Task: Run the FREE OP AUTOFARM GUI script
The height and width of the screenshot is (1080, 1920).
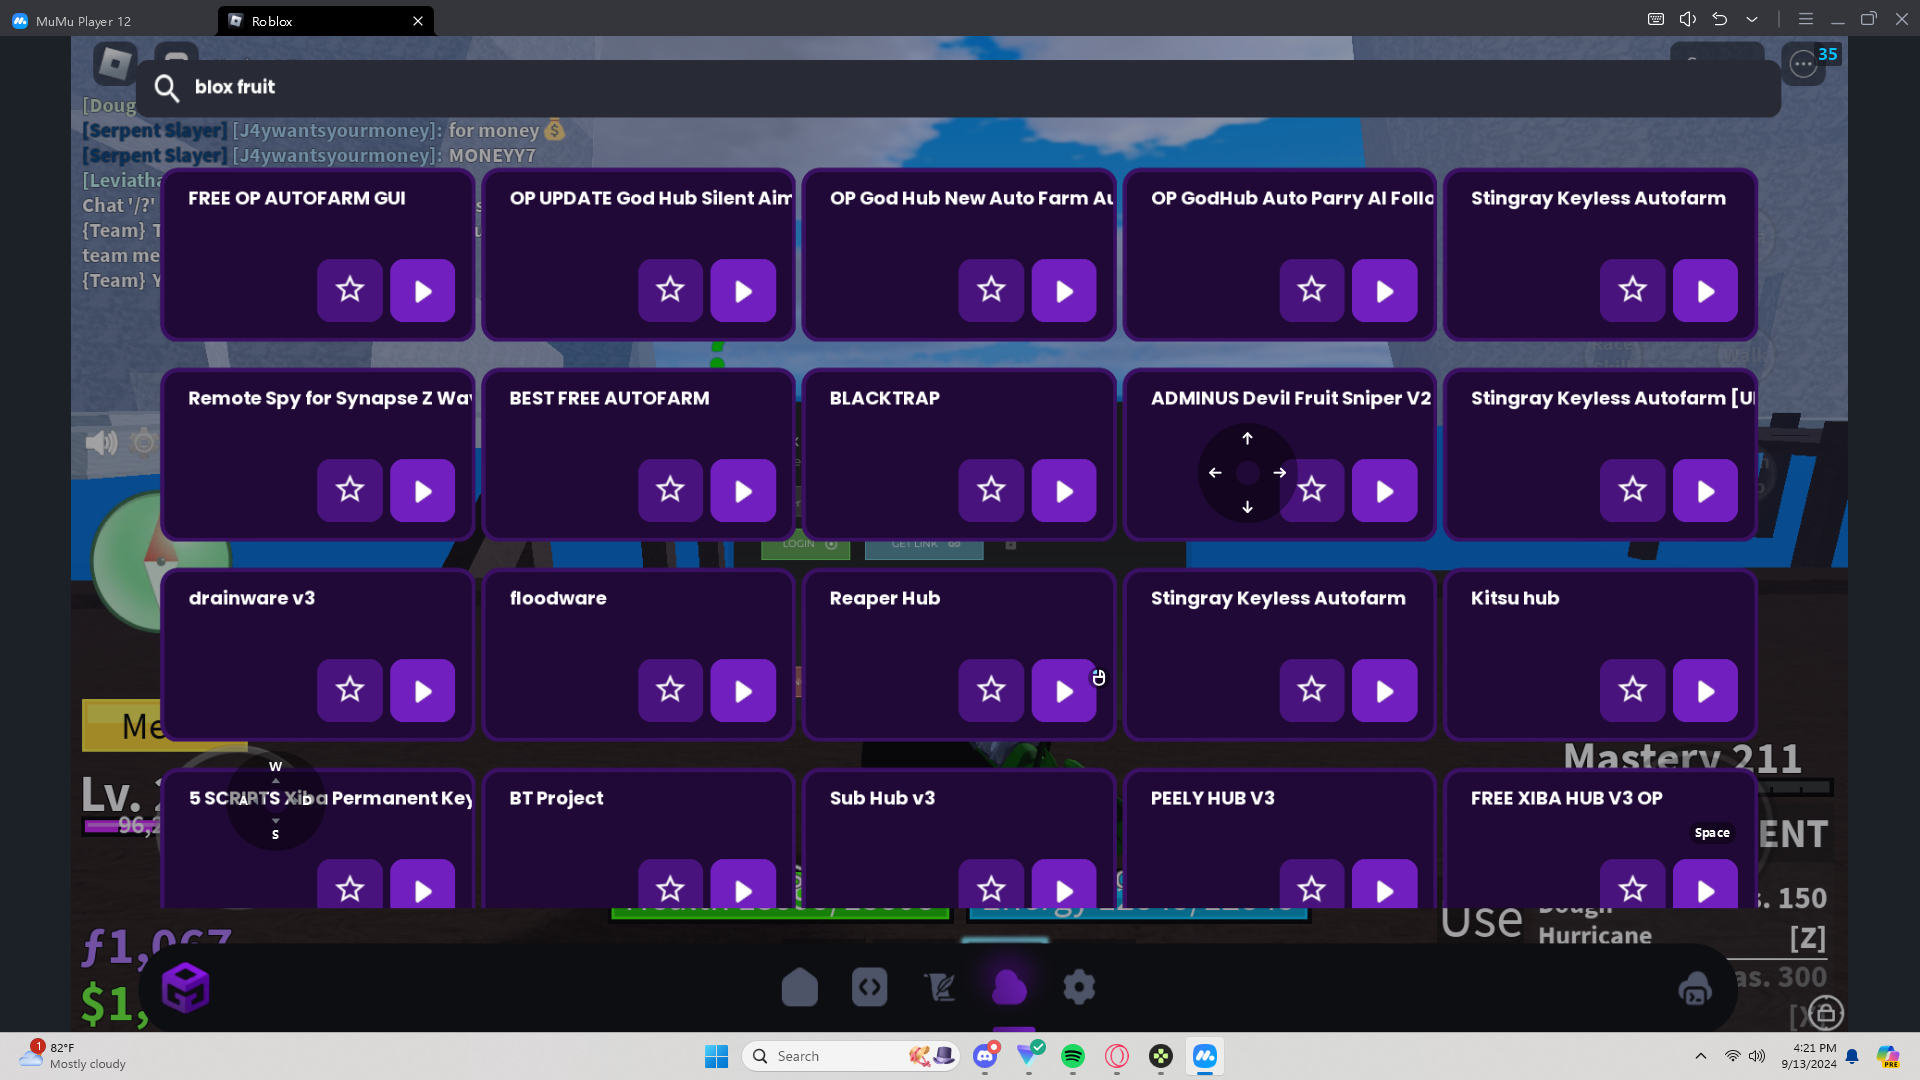Action: click(x=422, y=291)
